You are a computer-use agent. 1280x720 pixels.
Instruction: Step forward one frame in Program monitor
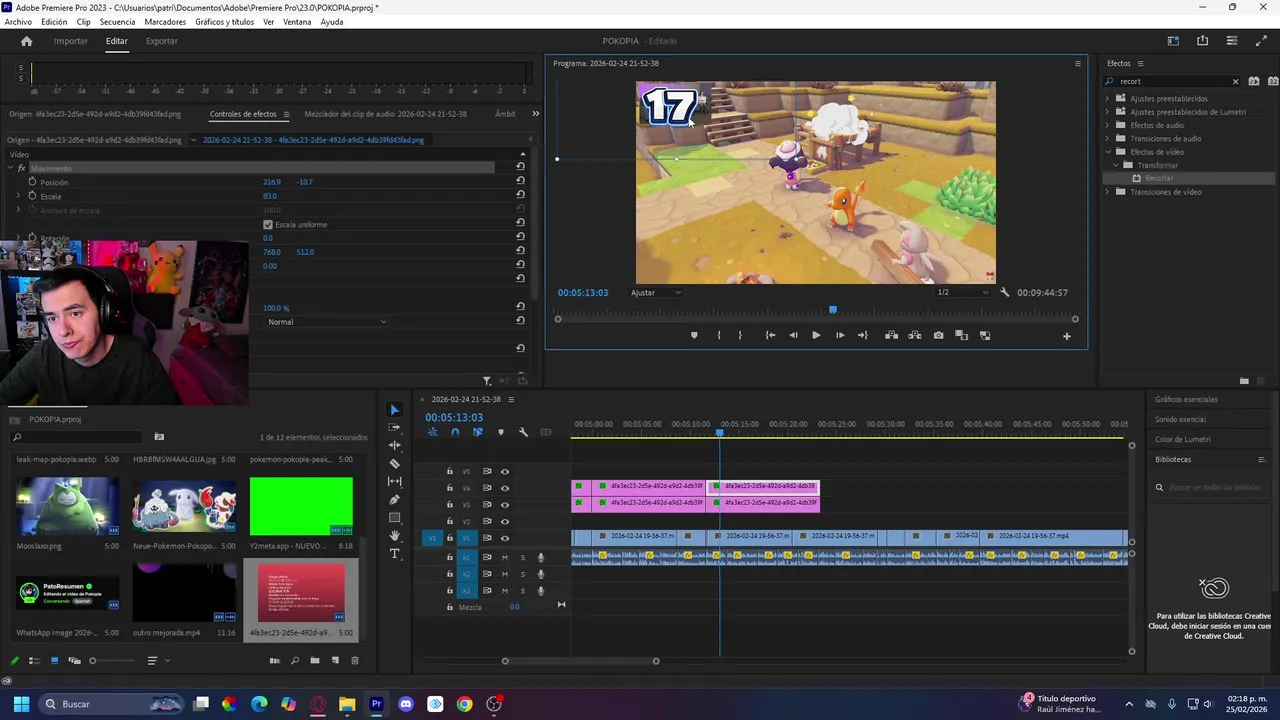click(x=839, y=336)
